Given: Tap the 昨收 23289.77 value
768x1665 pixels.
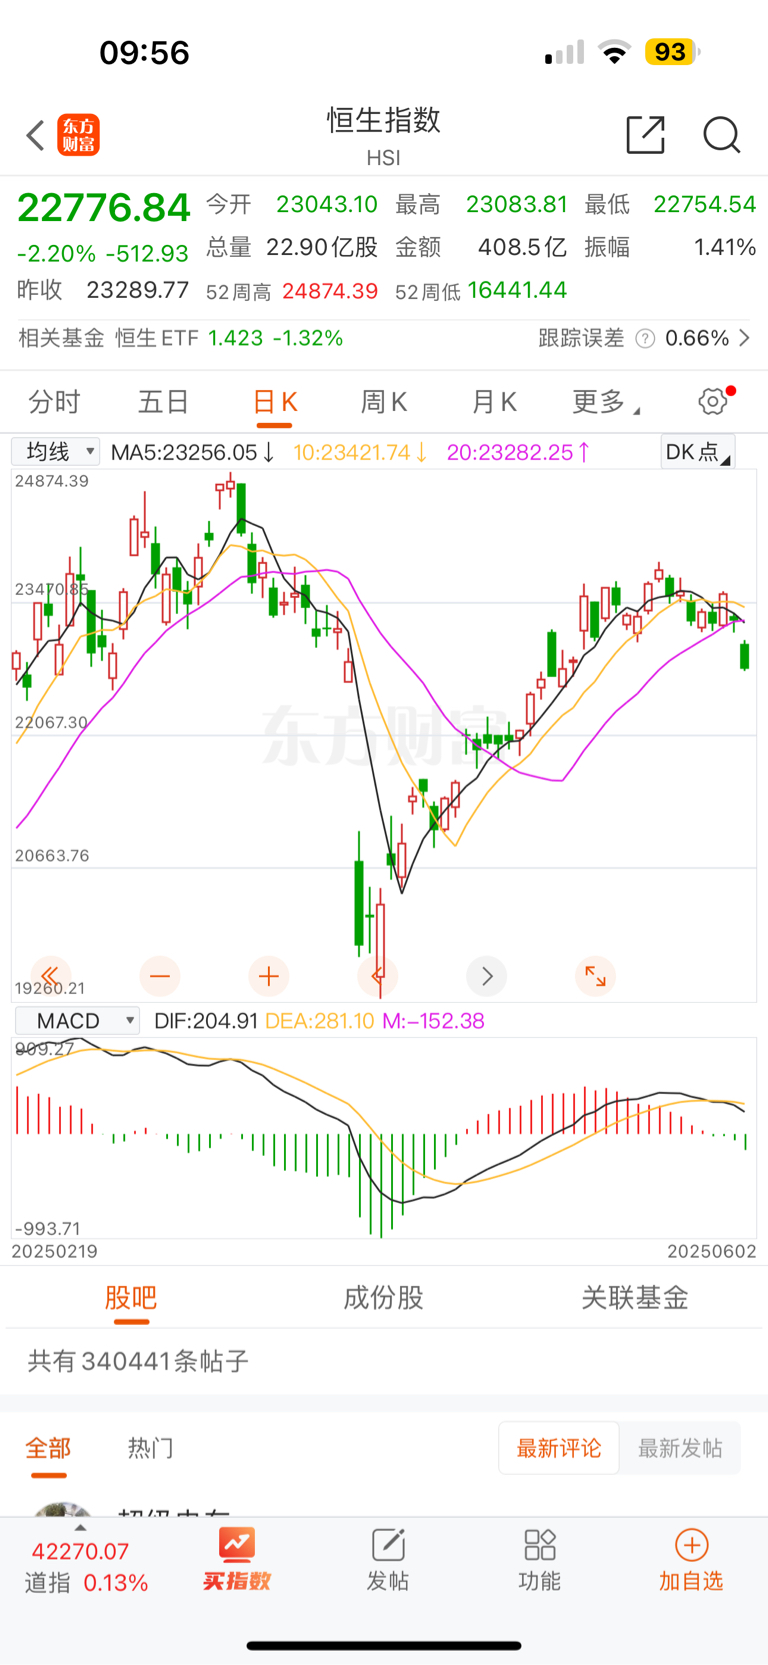Looking at the screenshot, I should pos(138,290).
